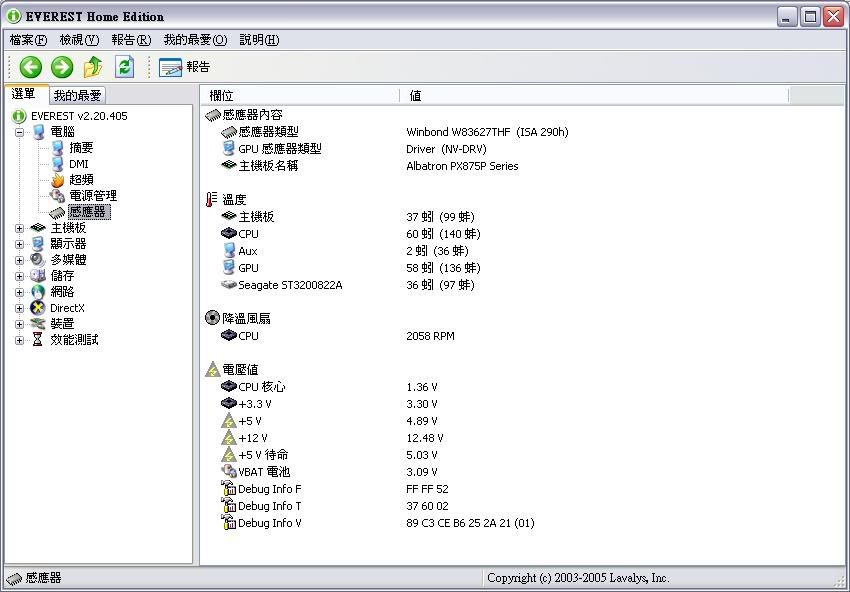Select the CPU 核心 voltage row
This screenshot has height=592, width=850.
pos(330,387)
